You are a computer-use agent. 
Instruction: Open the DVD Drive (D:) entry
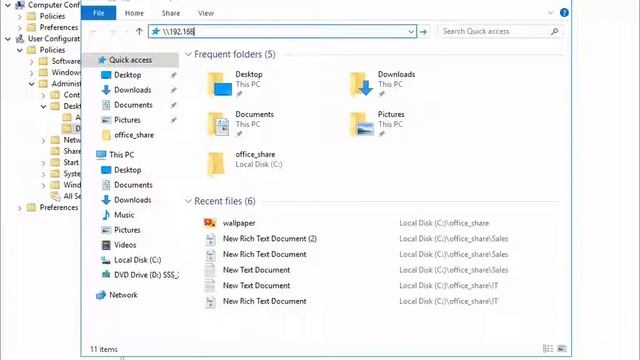[x=146, y=275]
